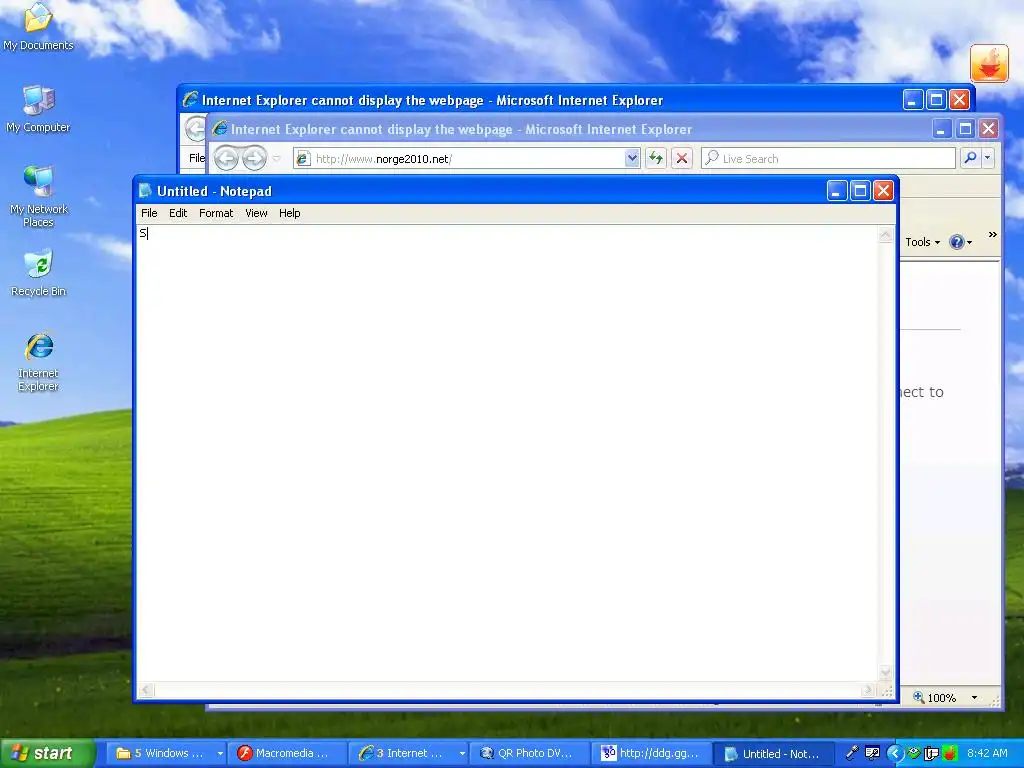
Task: Click the Notepad horizontal scrollbar right arrow
Action: [x=868, y=690]
